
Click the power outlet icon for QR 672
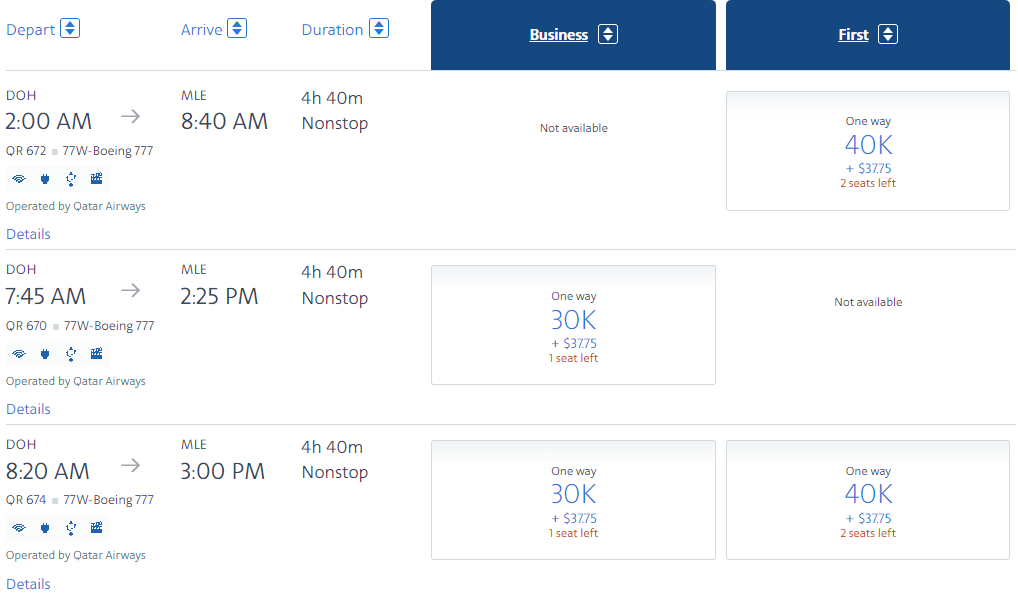click(x=44, y=179)
